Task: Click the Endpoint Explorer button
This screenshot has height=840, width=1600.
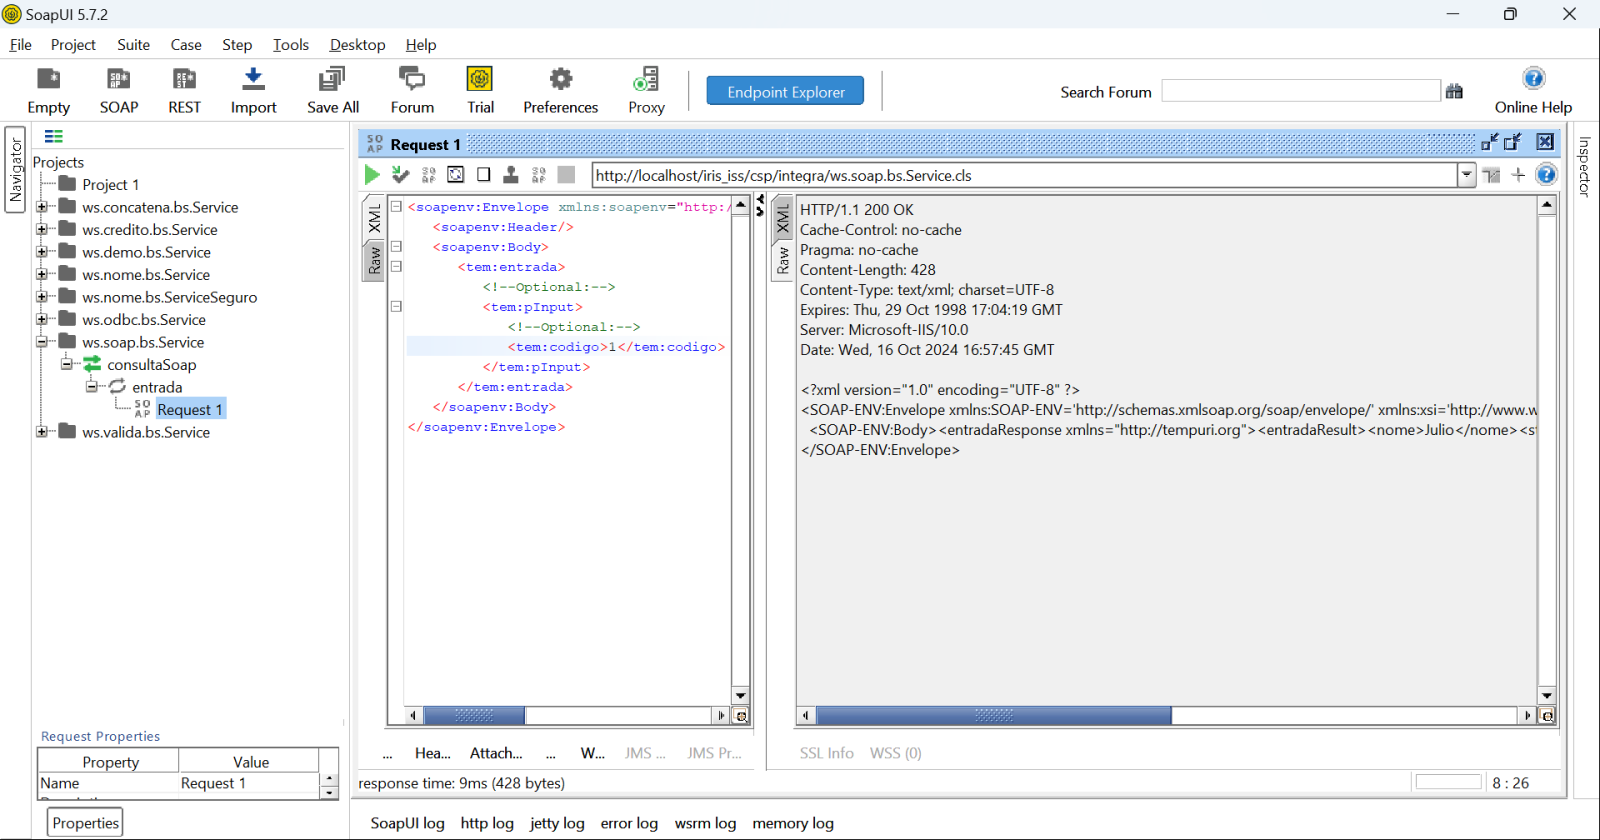Action: (785, 92)
